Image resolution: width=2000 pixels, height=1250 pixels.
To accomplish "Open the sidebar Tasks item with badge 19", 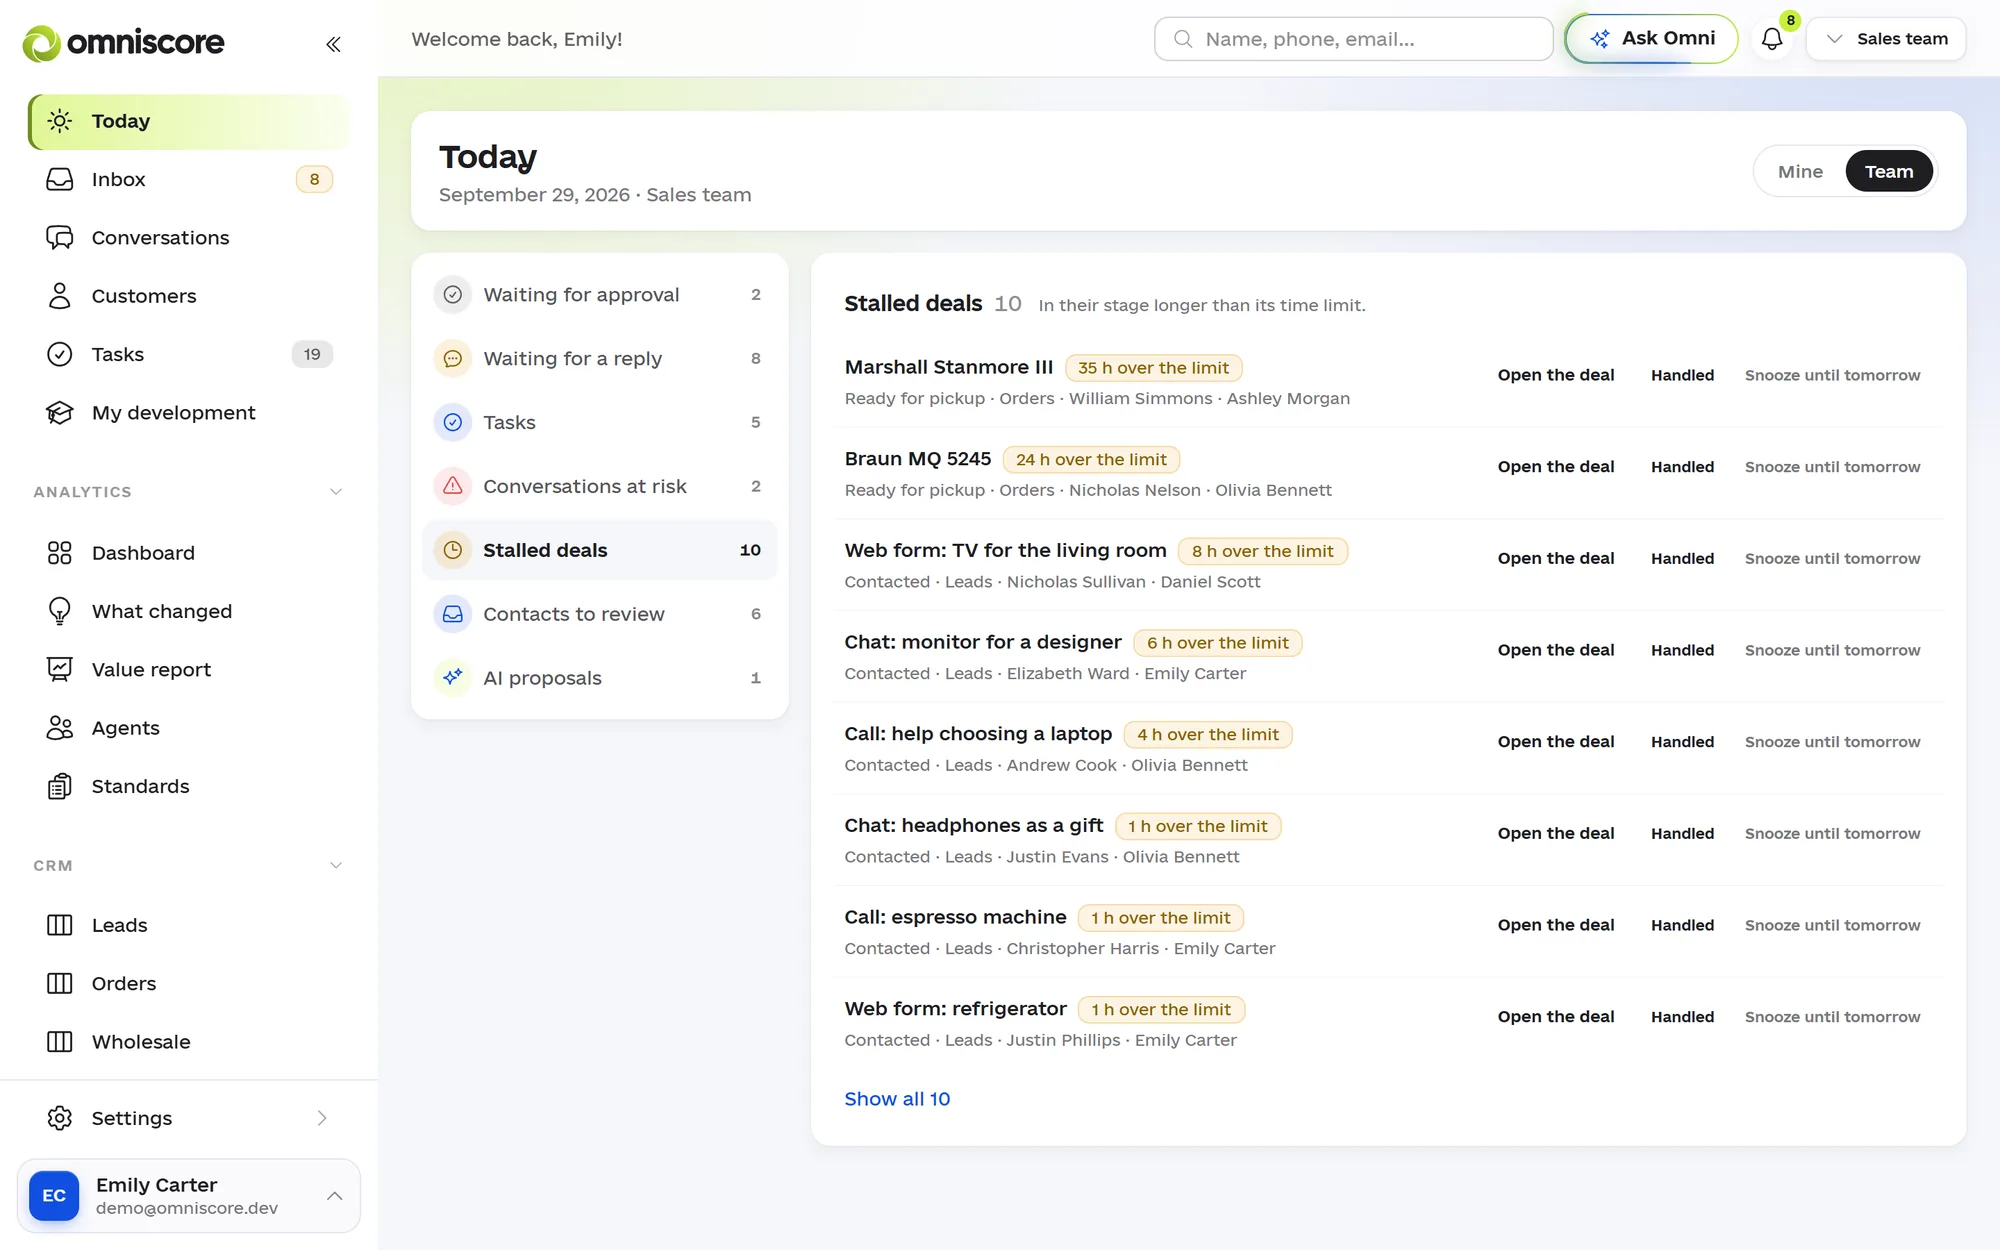I will 189,354.
